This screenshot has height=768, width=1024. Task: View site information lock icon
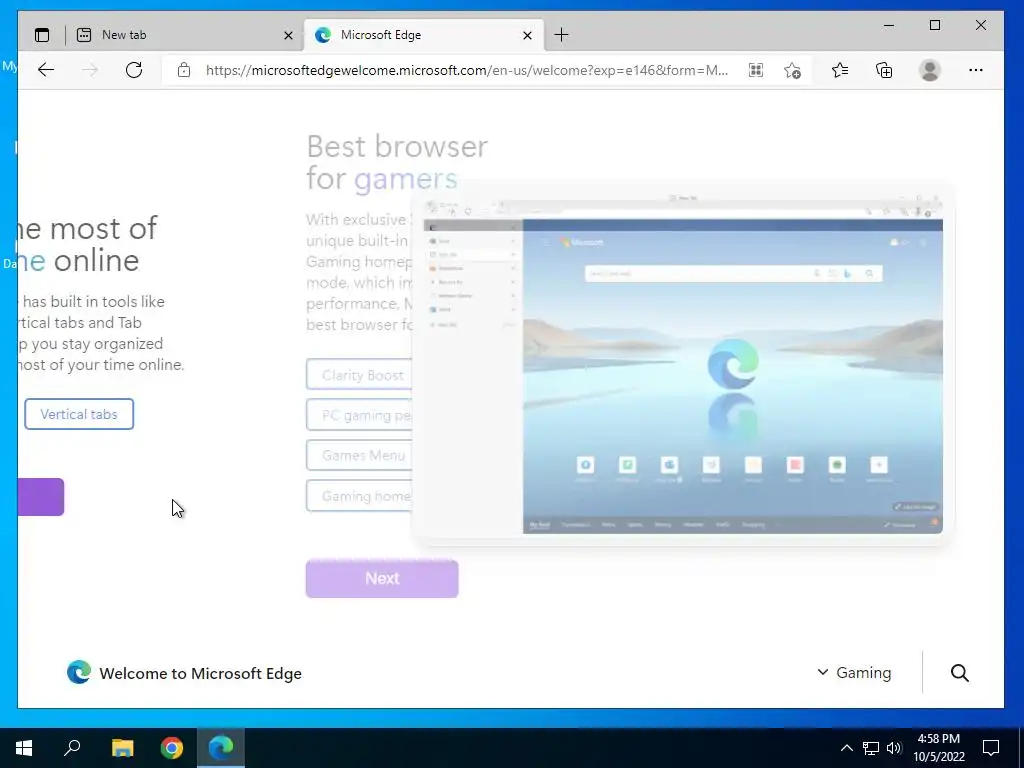(x=184, y=70)
